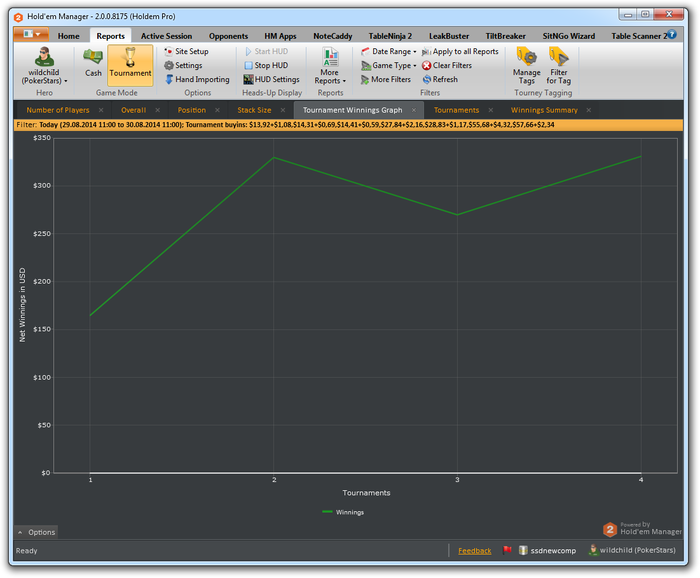Close the Overall tab

[158, 110]
